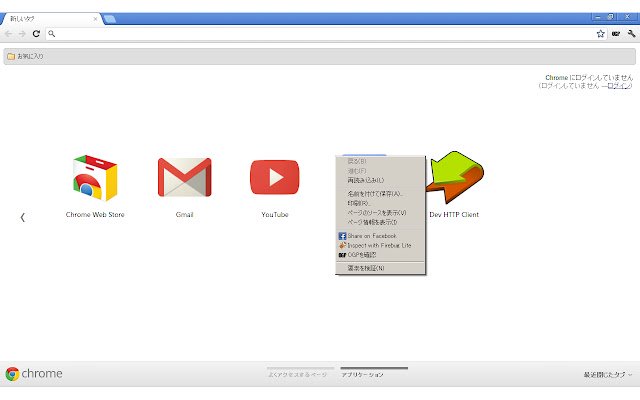Image resolution: width=640 pixels, height=400 pixels.
Task: Click the address bar input
Action: (324, 34)
